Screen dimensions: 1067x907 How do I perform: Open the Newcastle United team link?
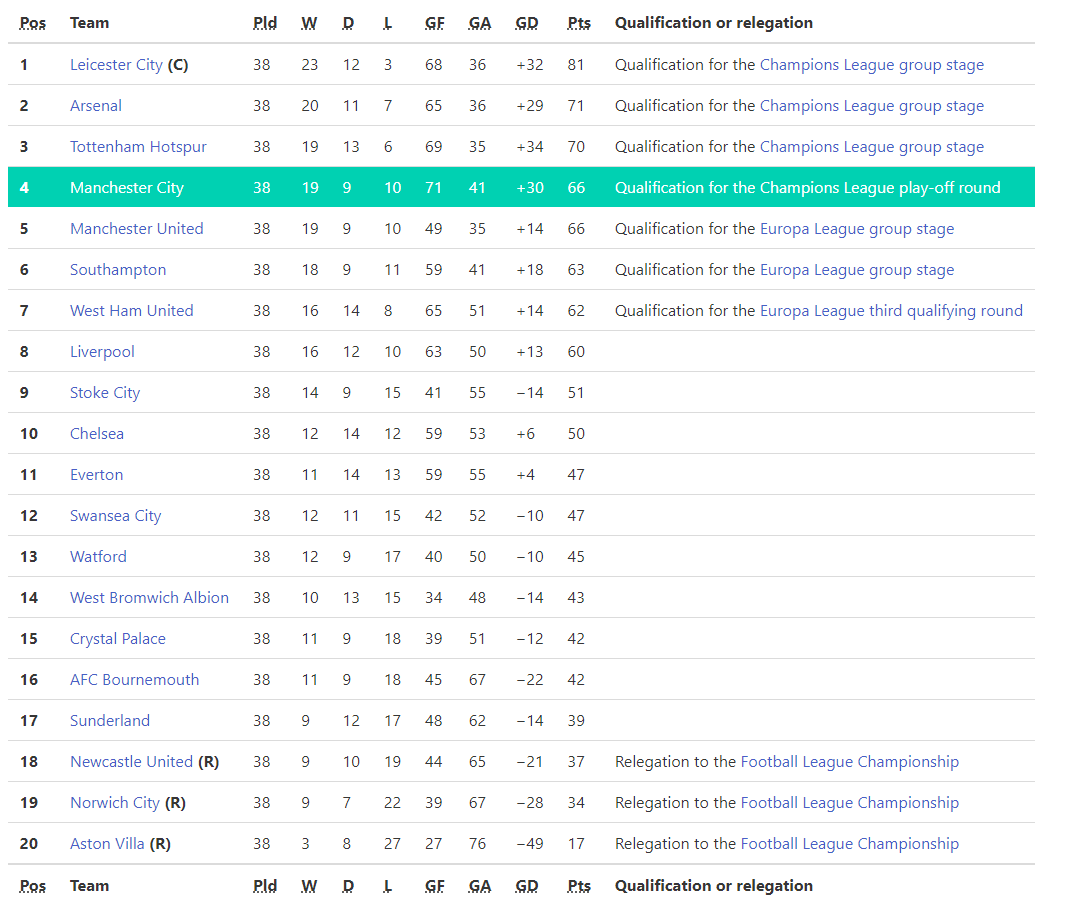point(131,761)
